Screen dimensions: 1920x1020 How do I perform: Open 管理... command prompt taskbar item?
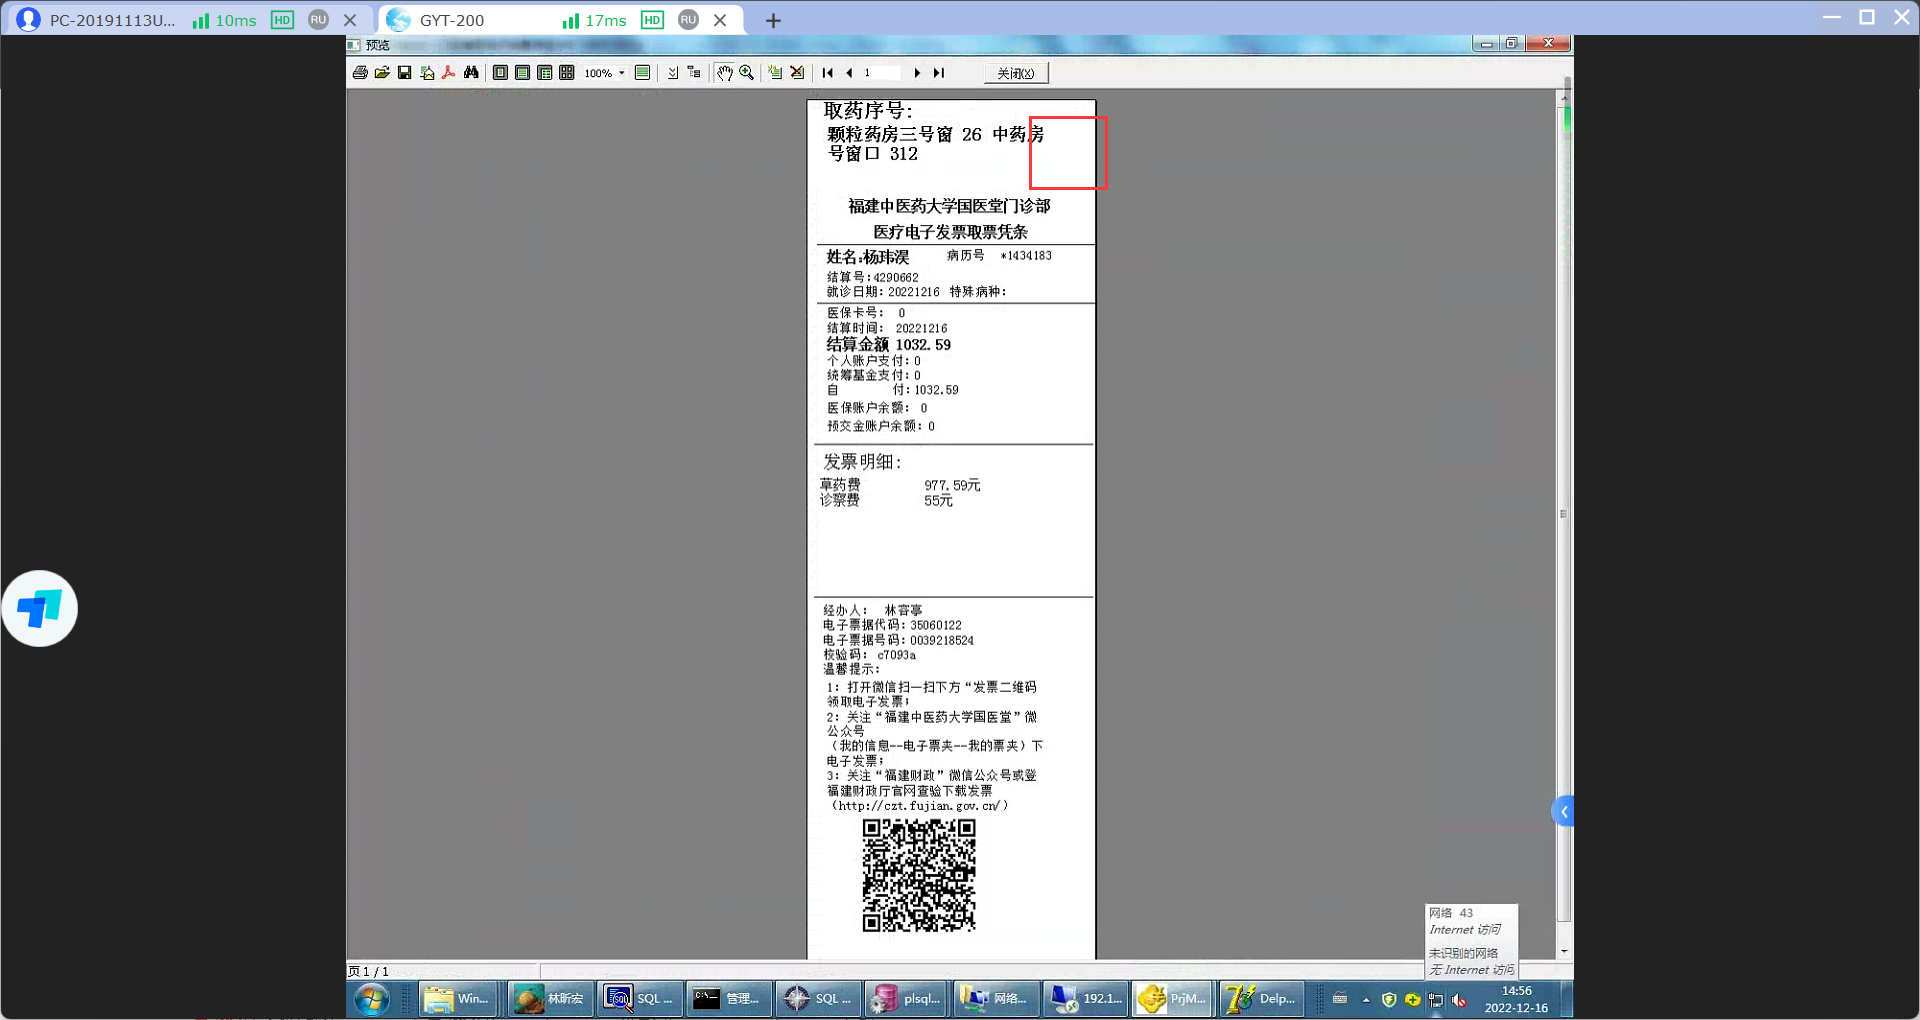pos(729,999)
